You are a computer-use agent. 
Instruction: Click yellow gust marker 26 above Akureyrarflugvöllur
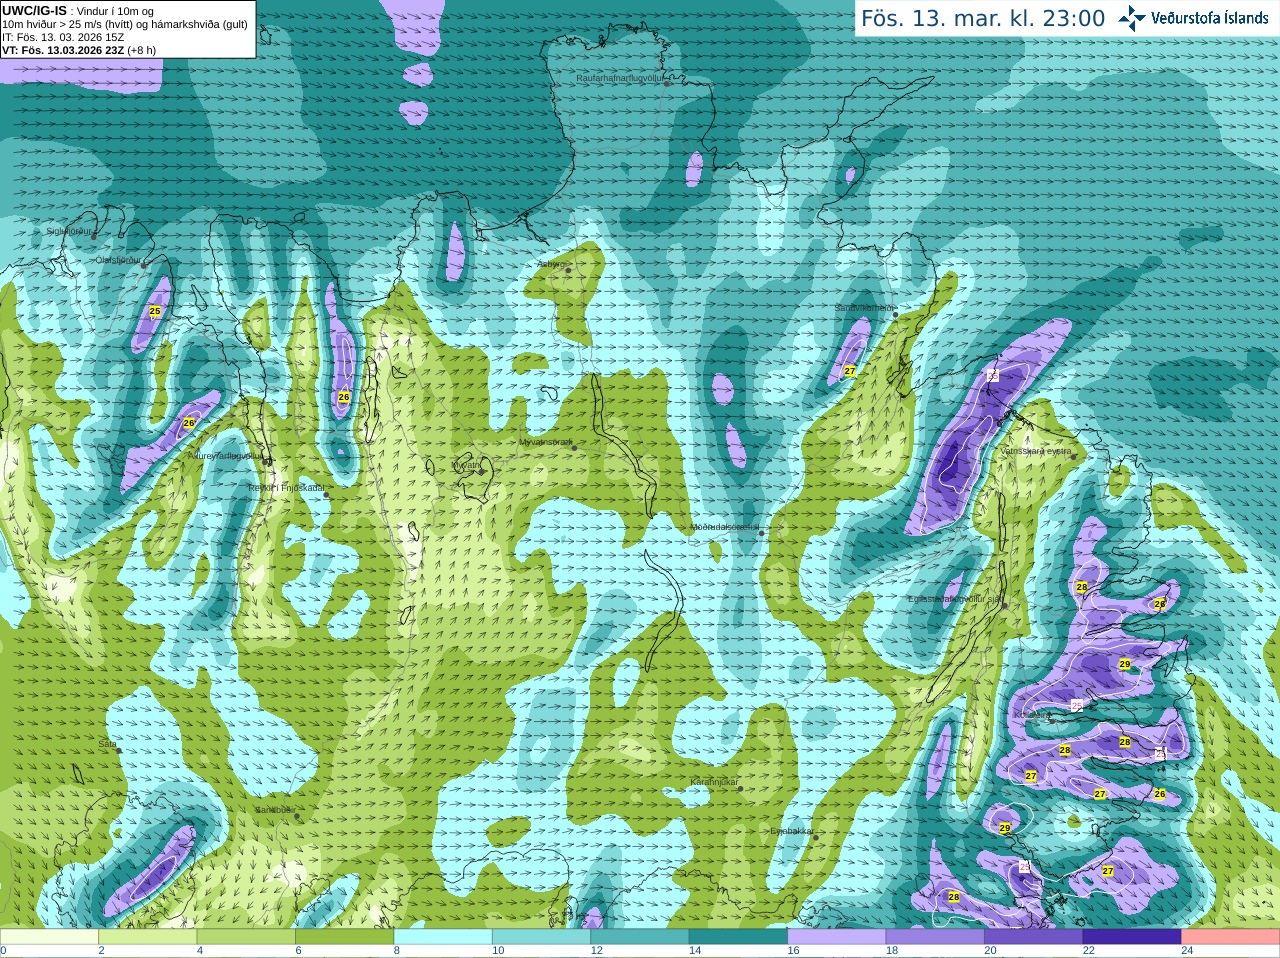189,423
